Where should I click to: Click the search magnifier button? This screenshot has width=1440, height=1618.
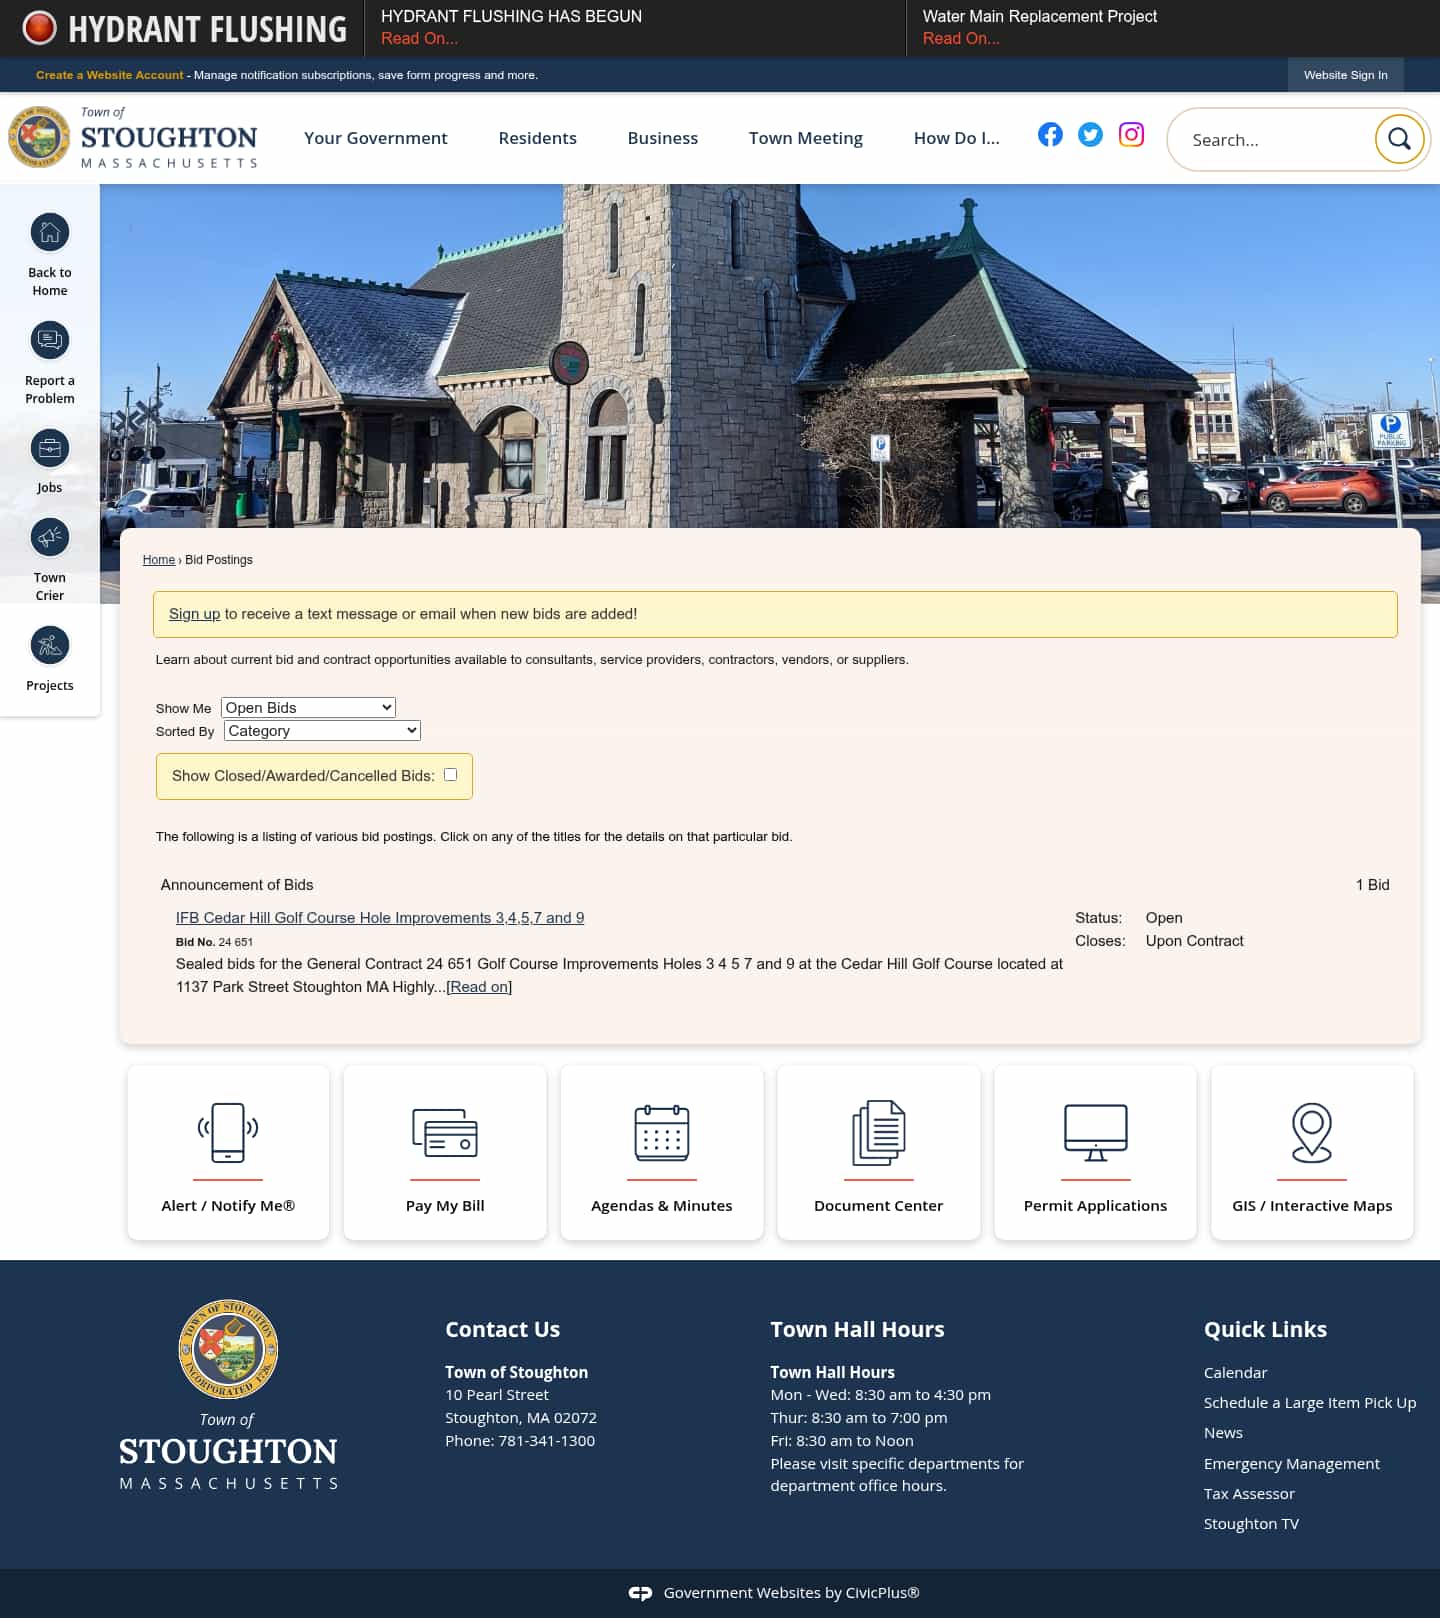[1399, 139]
